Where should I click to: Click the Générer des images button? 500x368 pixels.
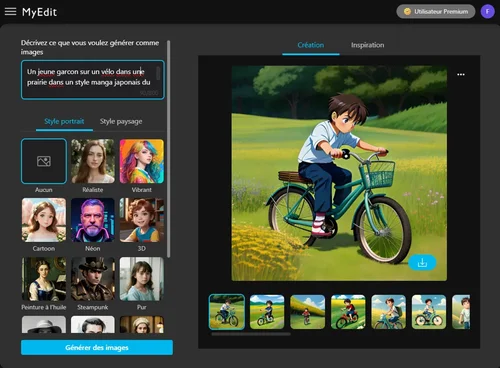click(x=97, y=348)
